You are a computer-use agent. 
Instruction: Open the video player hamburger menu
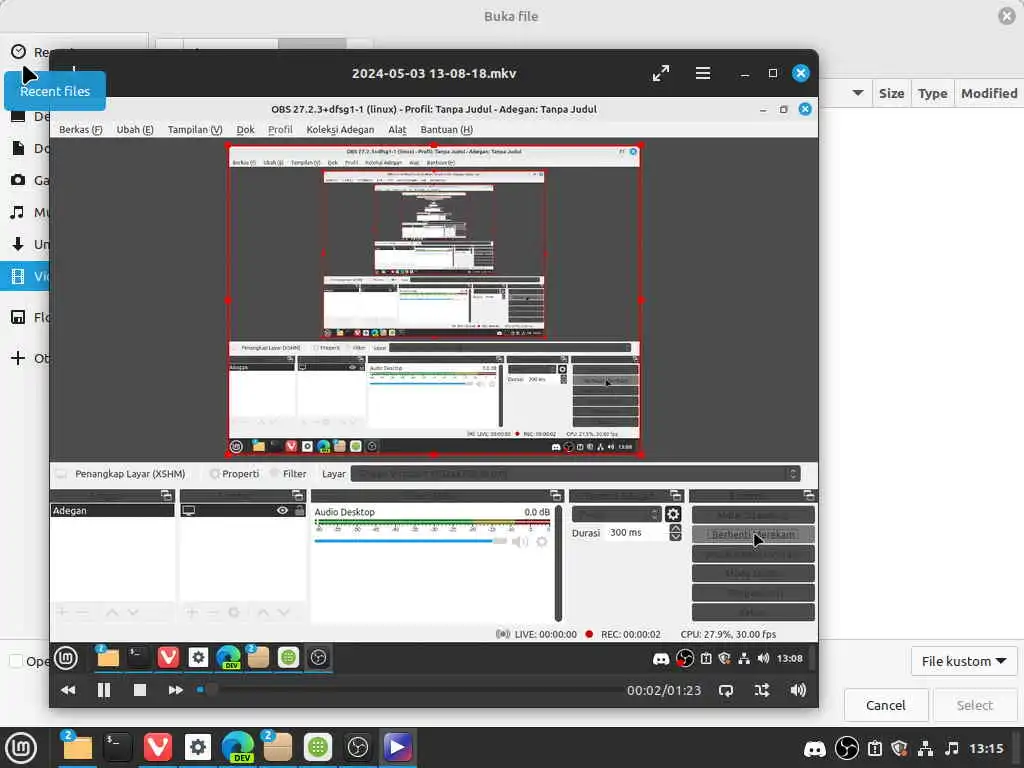click(703, 73)
